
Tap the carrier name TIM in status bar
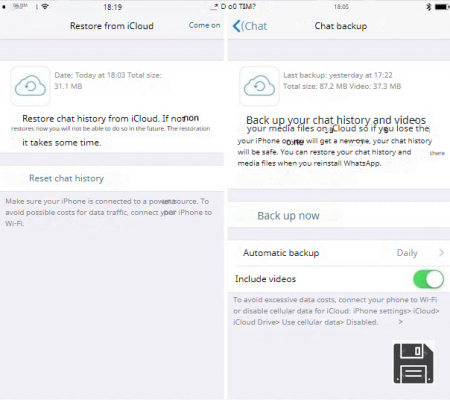[247, 6]
